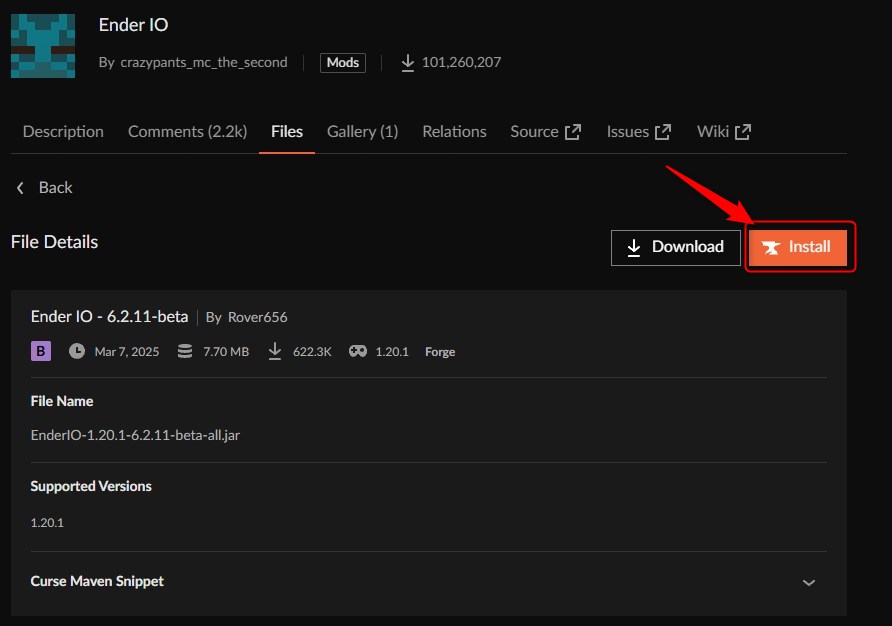Click the download count icon beside 622.3K
The height and width of the screenshot is (626, 892).
tap(275, 351)
